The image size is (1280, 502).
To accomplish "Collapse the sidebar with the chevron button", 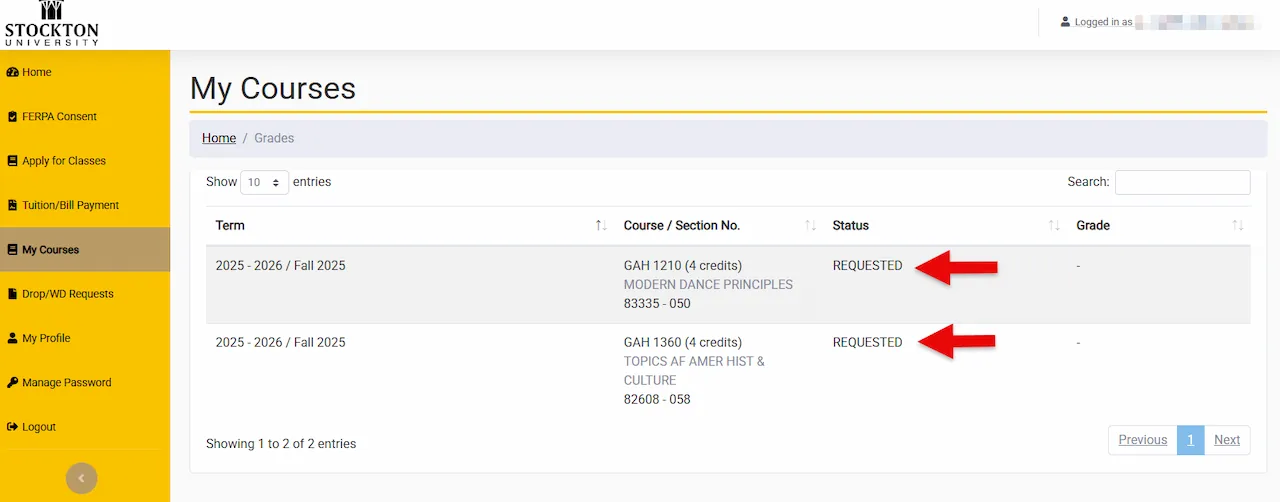I will (82, 479).
